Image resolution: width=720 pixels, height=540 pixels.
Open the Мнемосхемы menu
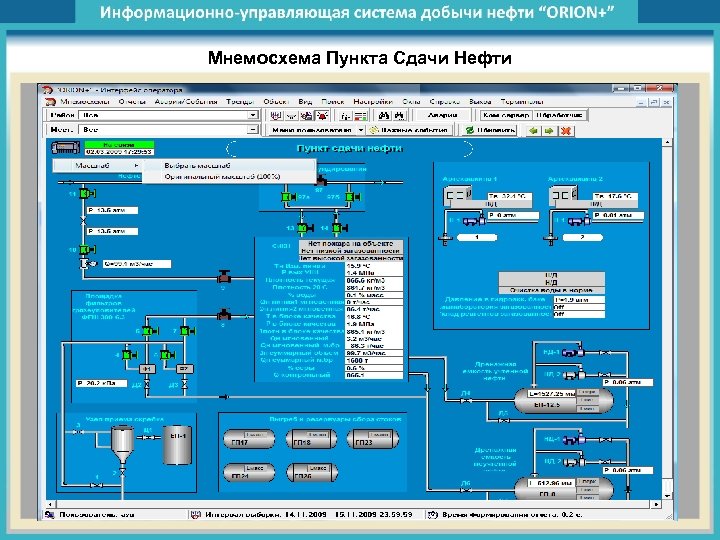click(84, 101)
